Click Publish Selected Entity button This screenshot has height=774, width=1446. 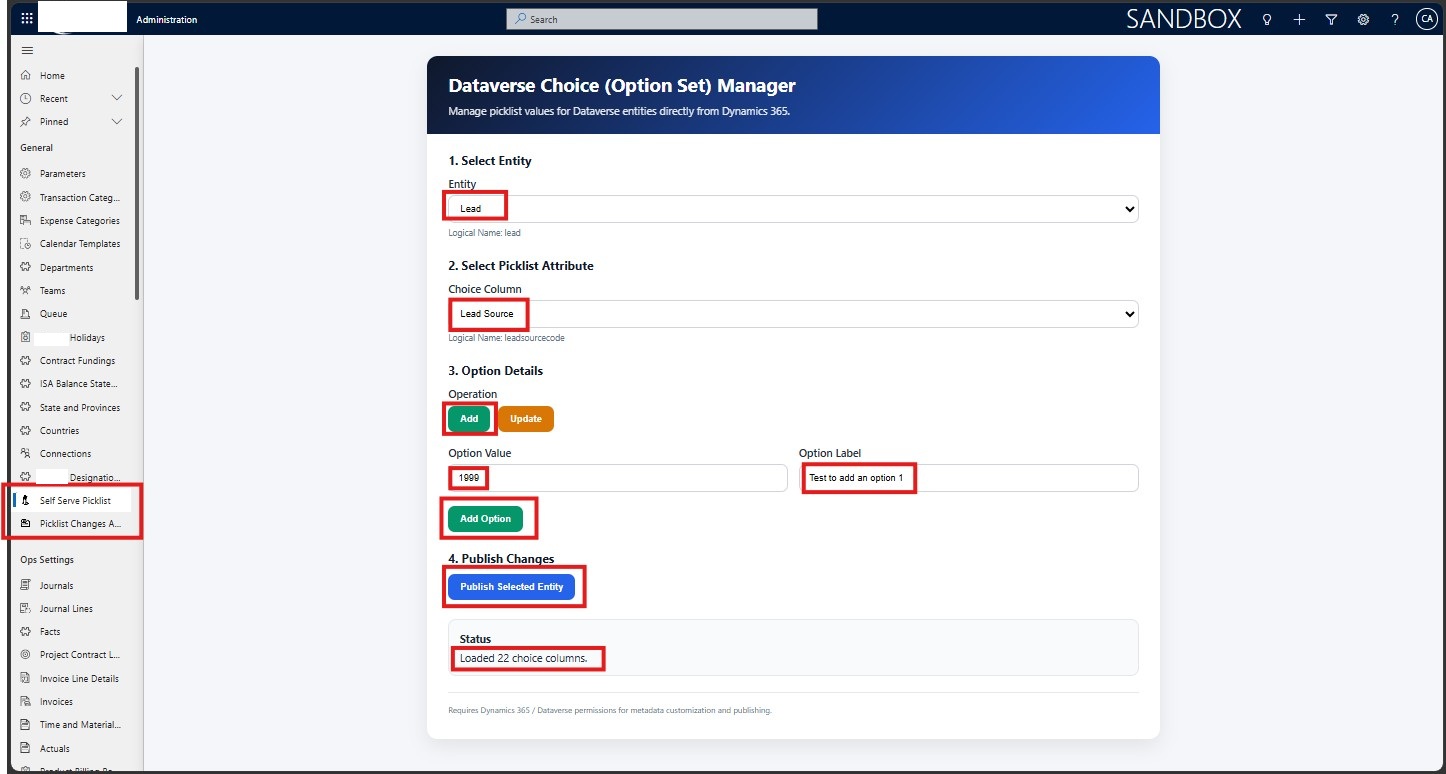point(511,587)
